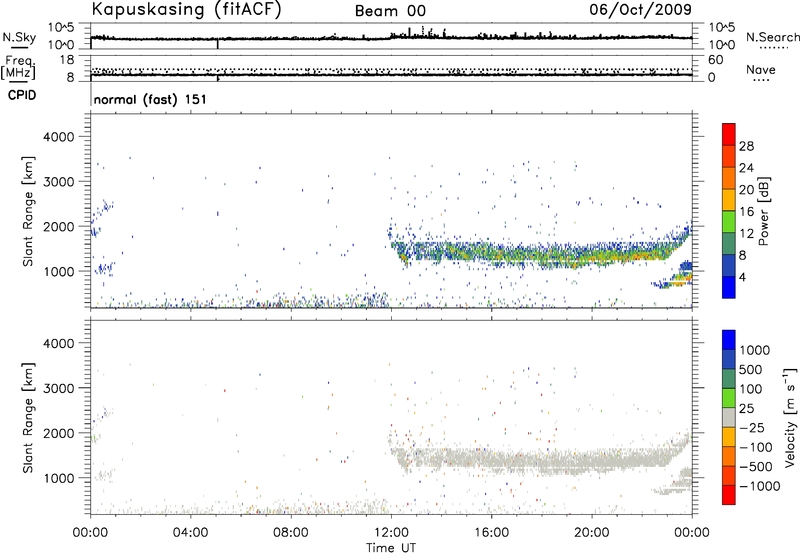Screen dimensions: 800x554
Task: Select the 16 label on Power colorbar
Action: (x=746, y=212)
